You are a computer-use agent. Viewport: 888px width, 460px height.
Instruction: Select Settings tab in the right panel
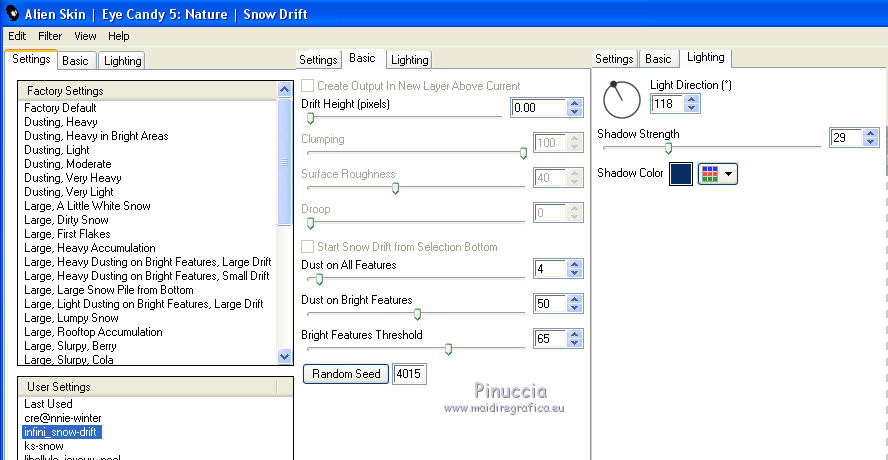tap(614, 59)
